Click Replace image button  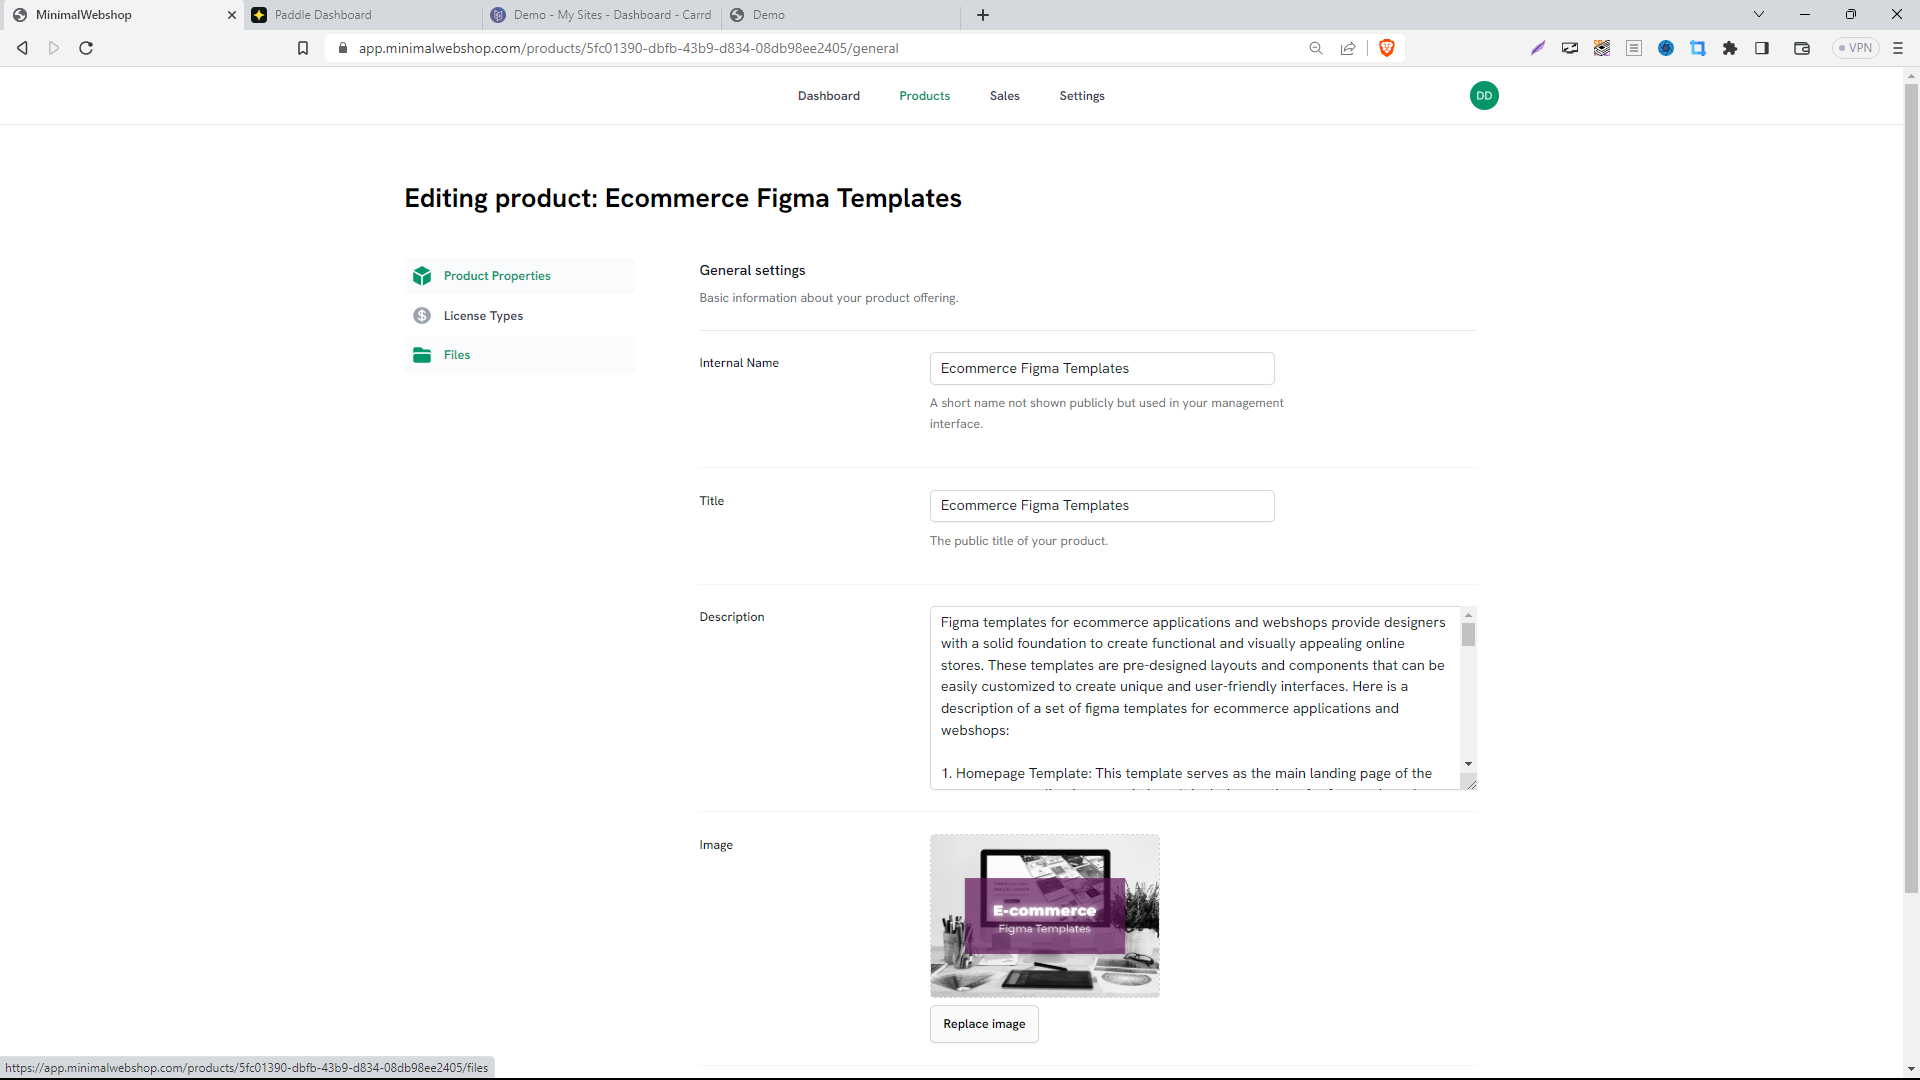[x=984, y=1023]
